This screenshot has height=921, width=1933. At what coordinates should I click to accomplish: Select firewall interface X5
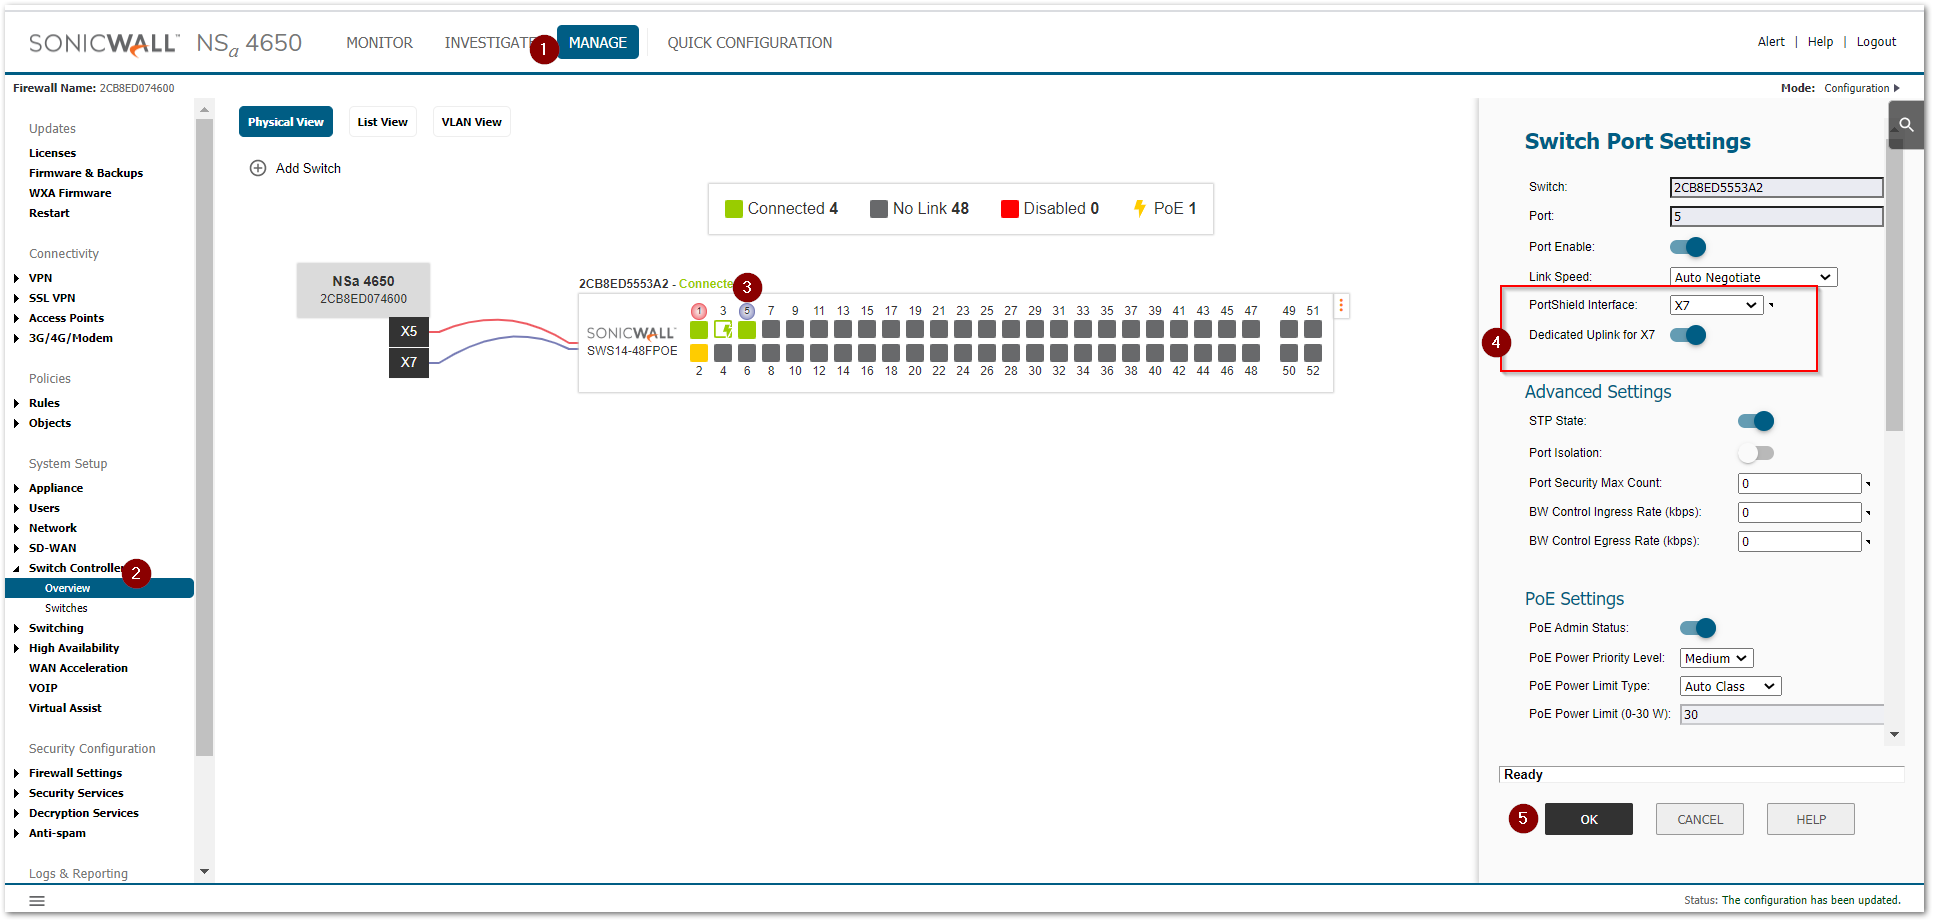tap(409, 331)
